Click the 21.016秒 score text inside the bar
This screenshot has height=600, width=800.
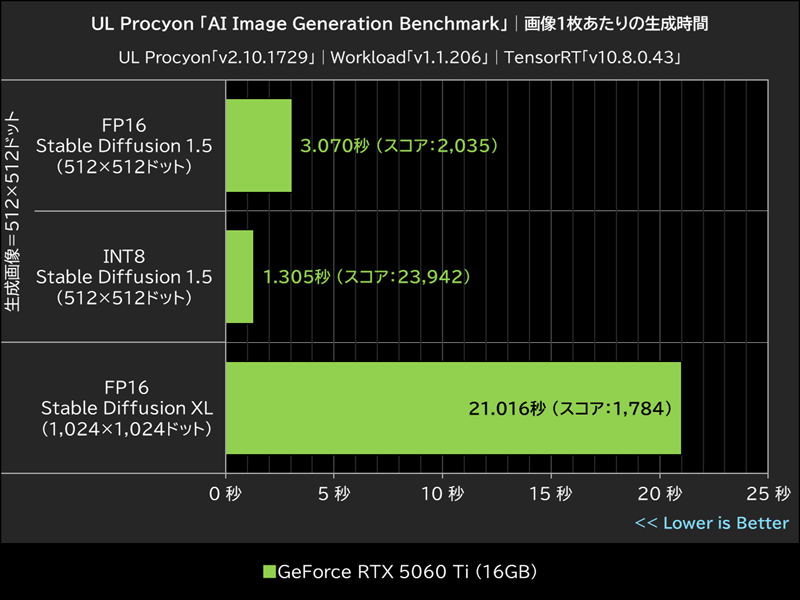[x=569, y=408]
